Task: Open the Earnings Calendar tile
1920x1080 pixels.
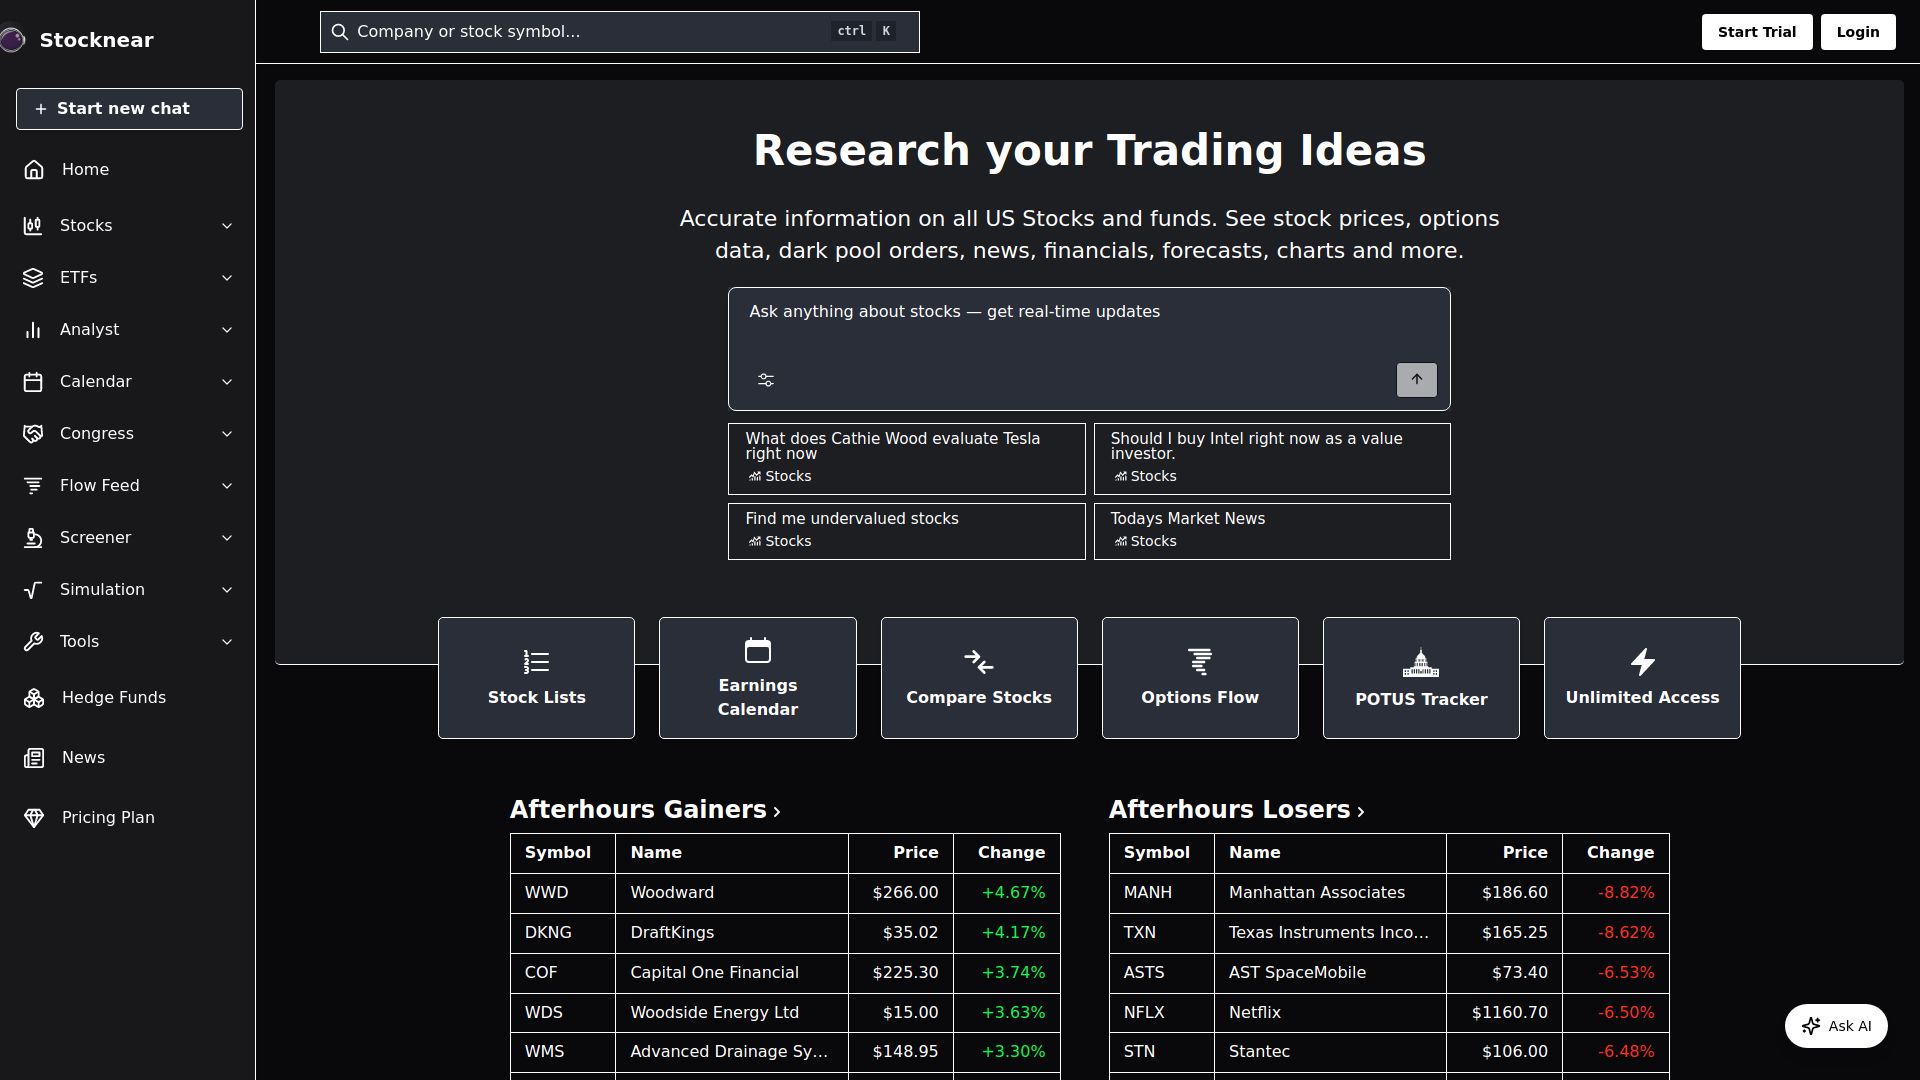Action: tap(757, 678)
